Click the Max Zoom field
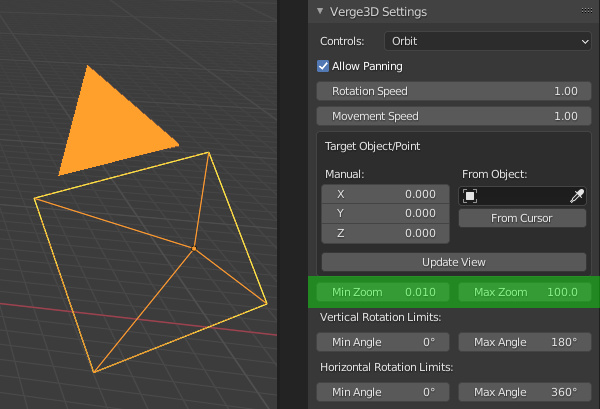Image resolution: width=600 pixels, height=409 pixels. pos(525,292)
